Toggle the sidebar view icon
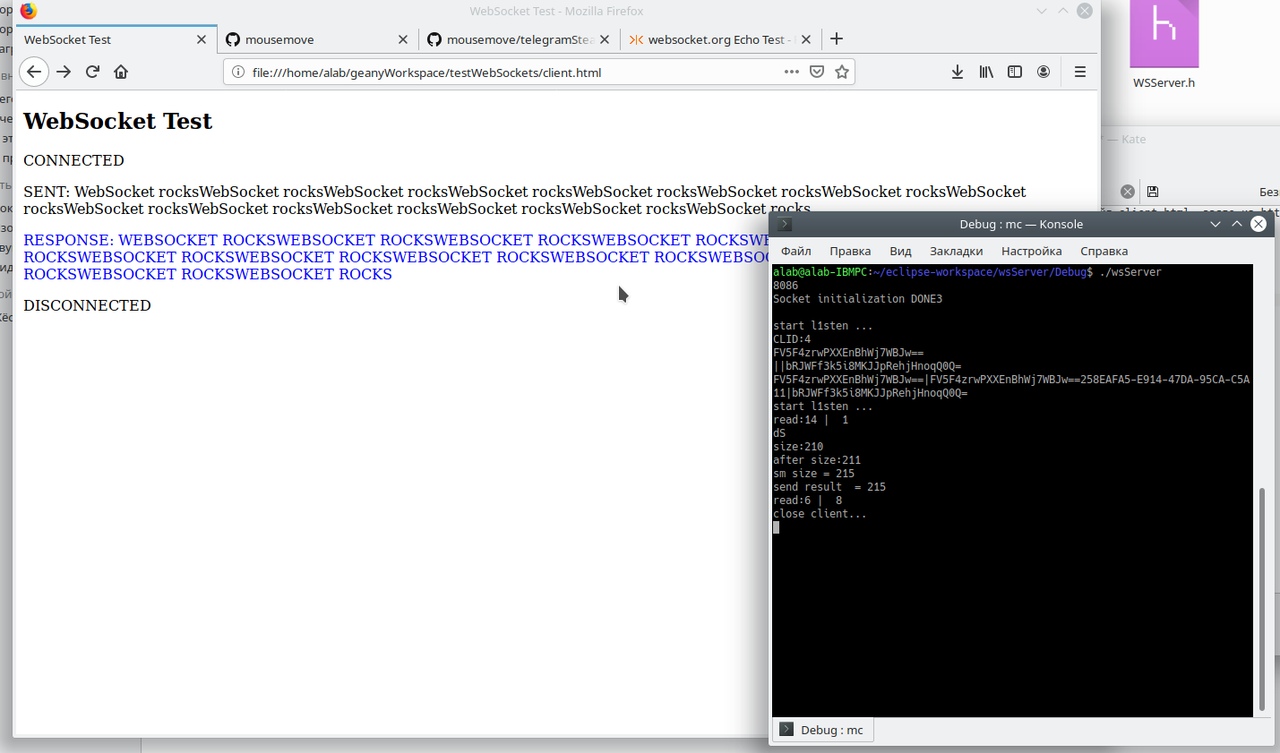The image size is (1280, 753). tap(1014, 72)
